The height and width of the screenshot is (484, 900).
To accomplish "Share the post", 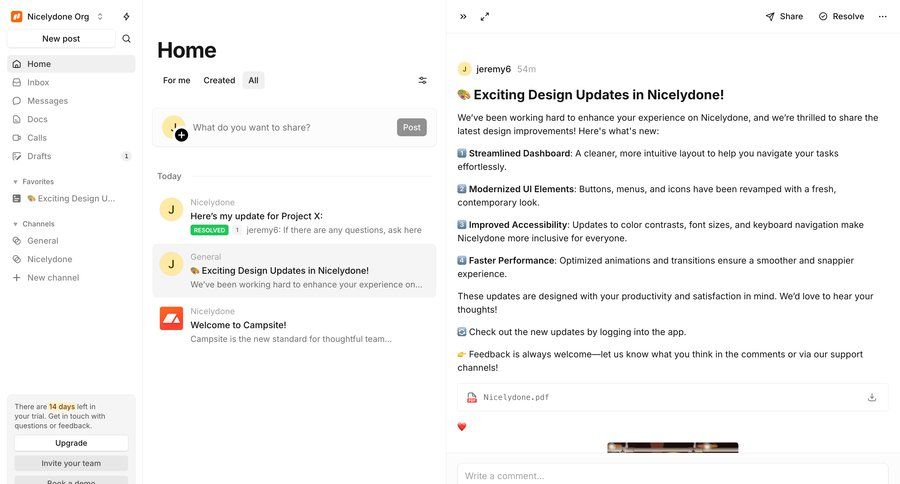I will click(784, 17).
